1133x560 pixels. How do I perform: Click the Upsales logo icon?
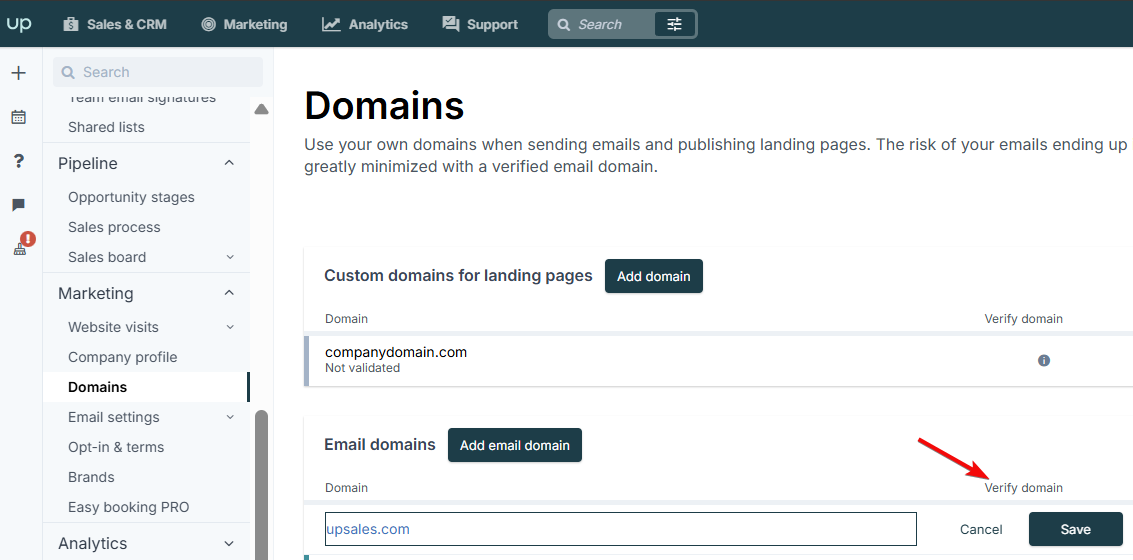pyautogui.click(x=20, y=24)
